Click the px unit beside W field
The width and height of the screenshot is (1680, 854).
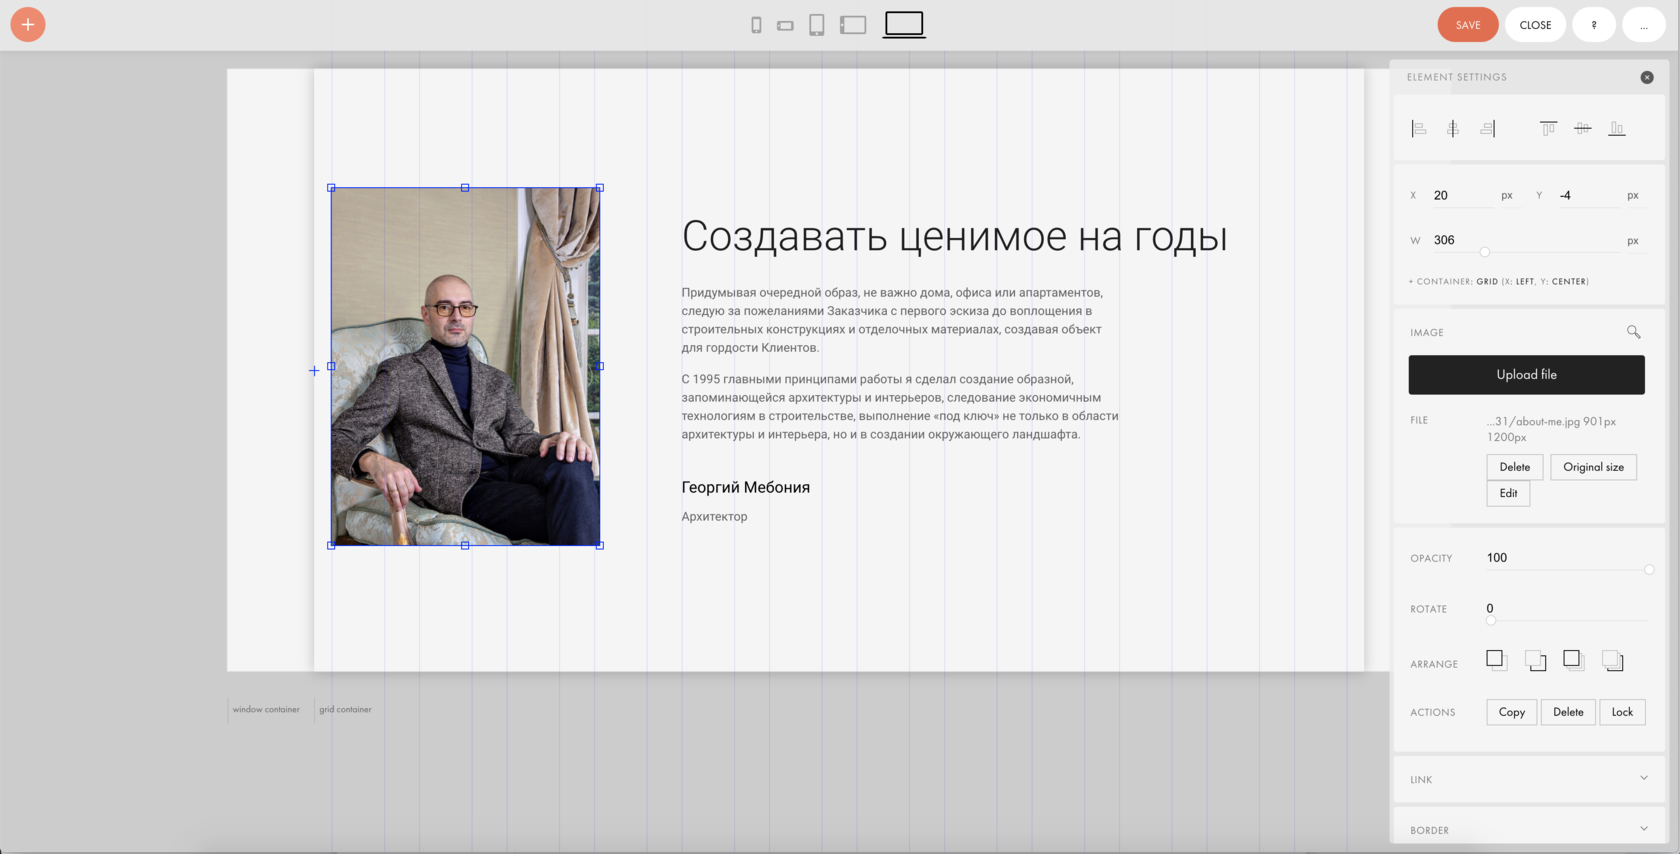[x=1633, y=241]
